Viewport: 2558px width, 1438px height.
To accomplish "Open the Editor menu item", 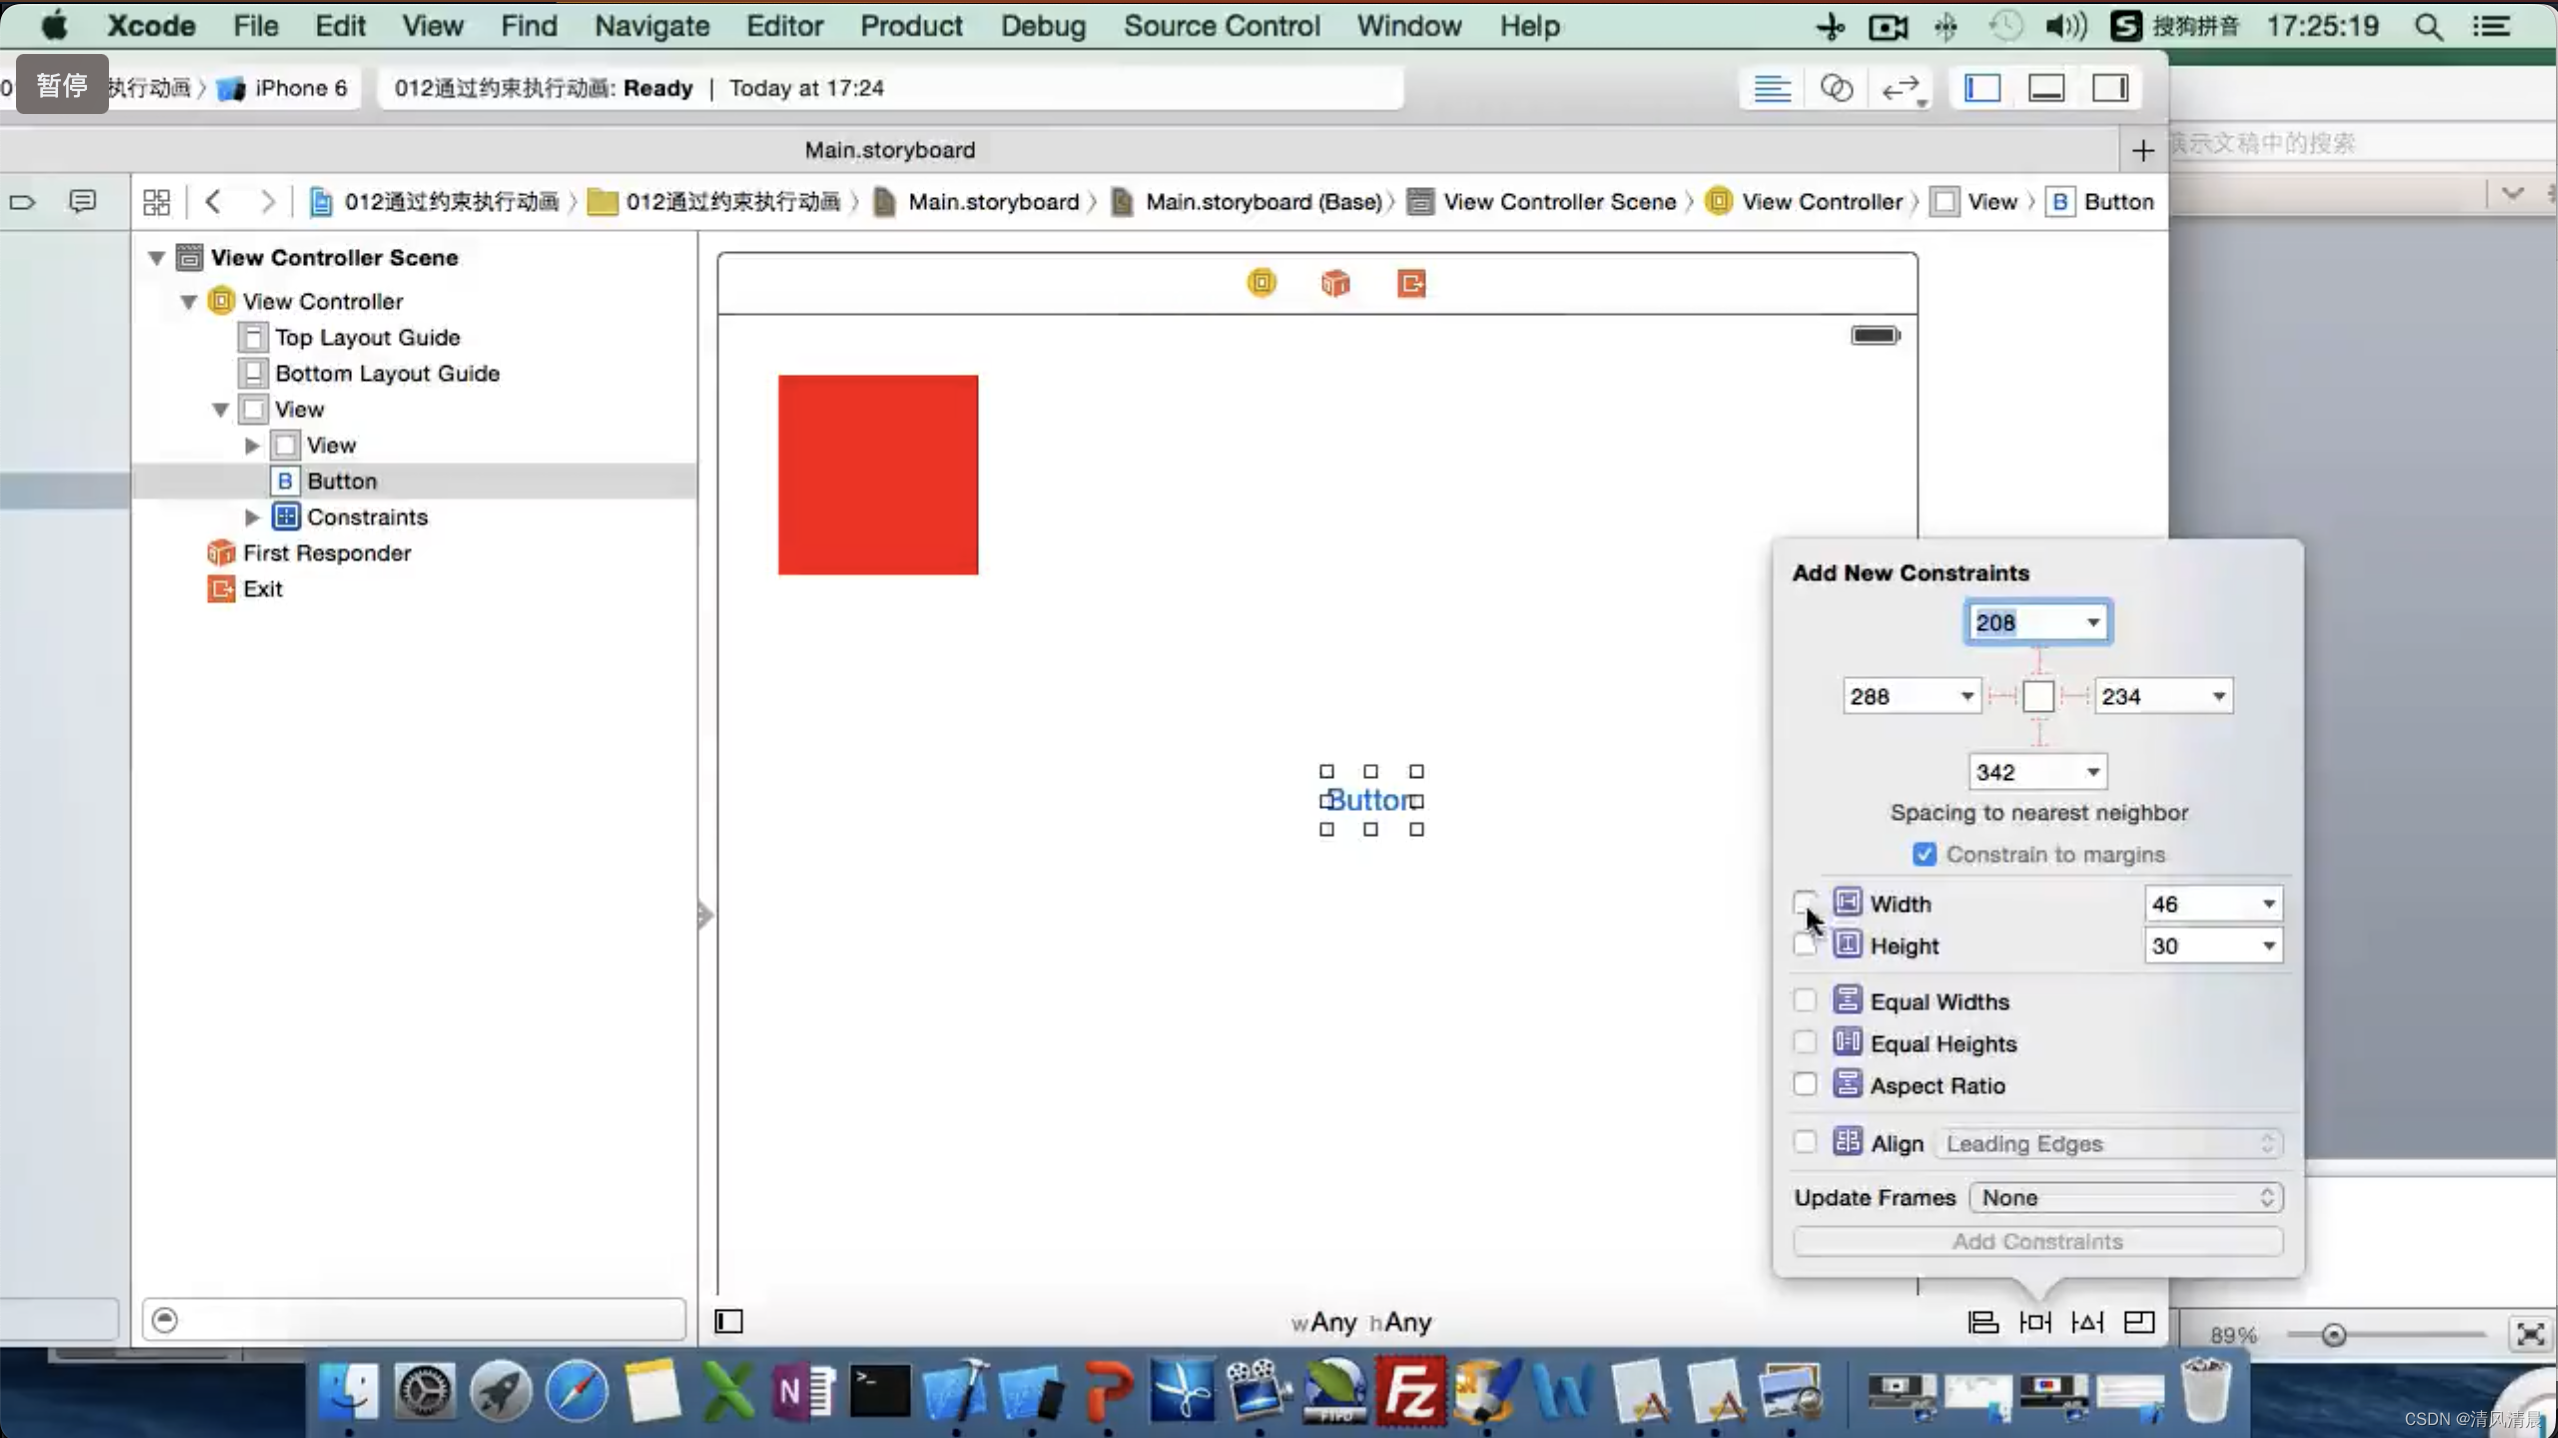I will [785, 26].
